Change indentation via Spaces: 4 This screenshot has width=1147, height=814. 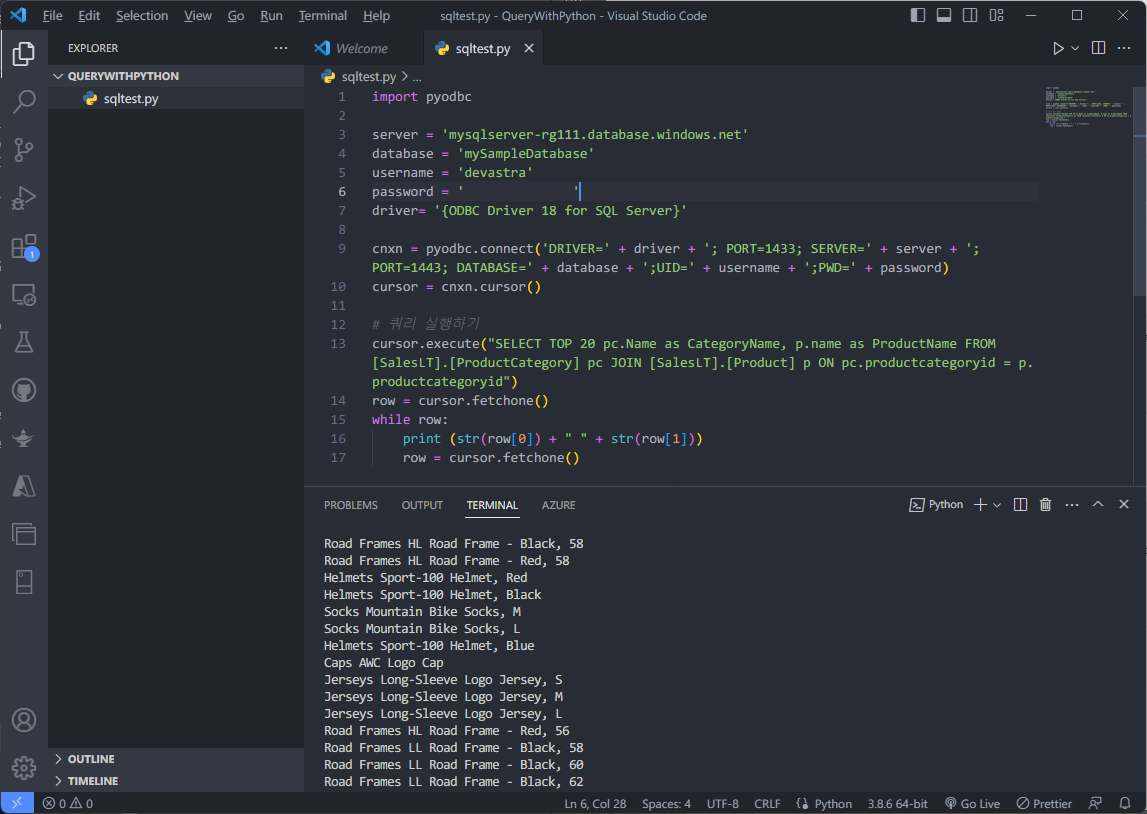(666, 803)
